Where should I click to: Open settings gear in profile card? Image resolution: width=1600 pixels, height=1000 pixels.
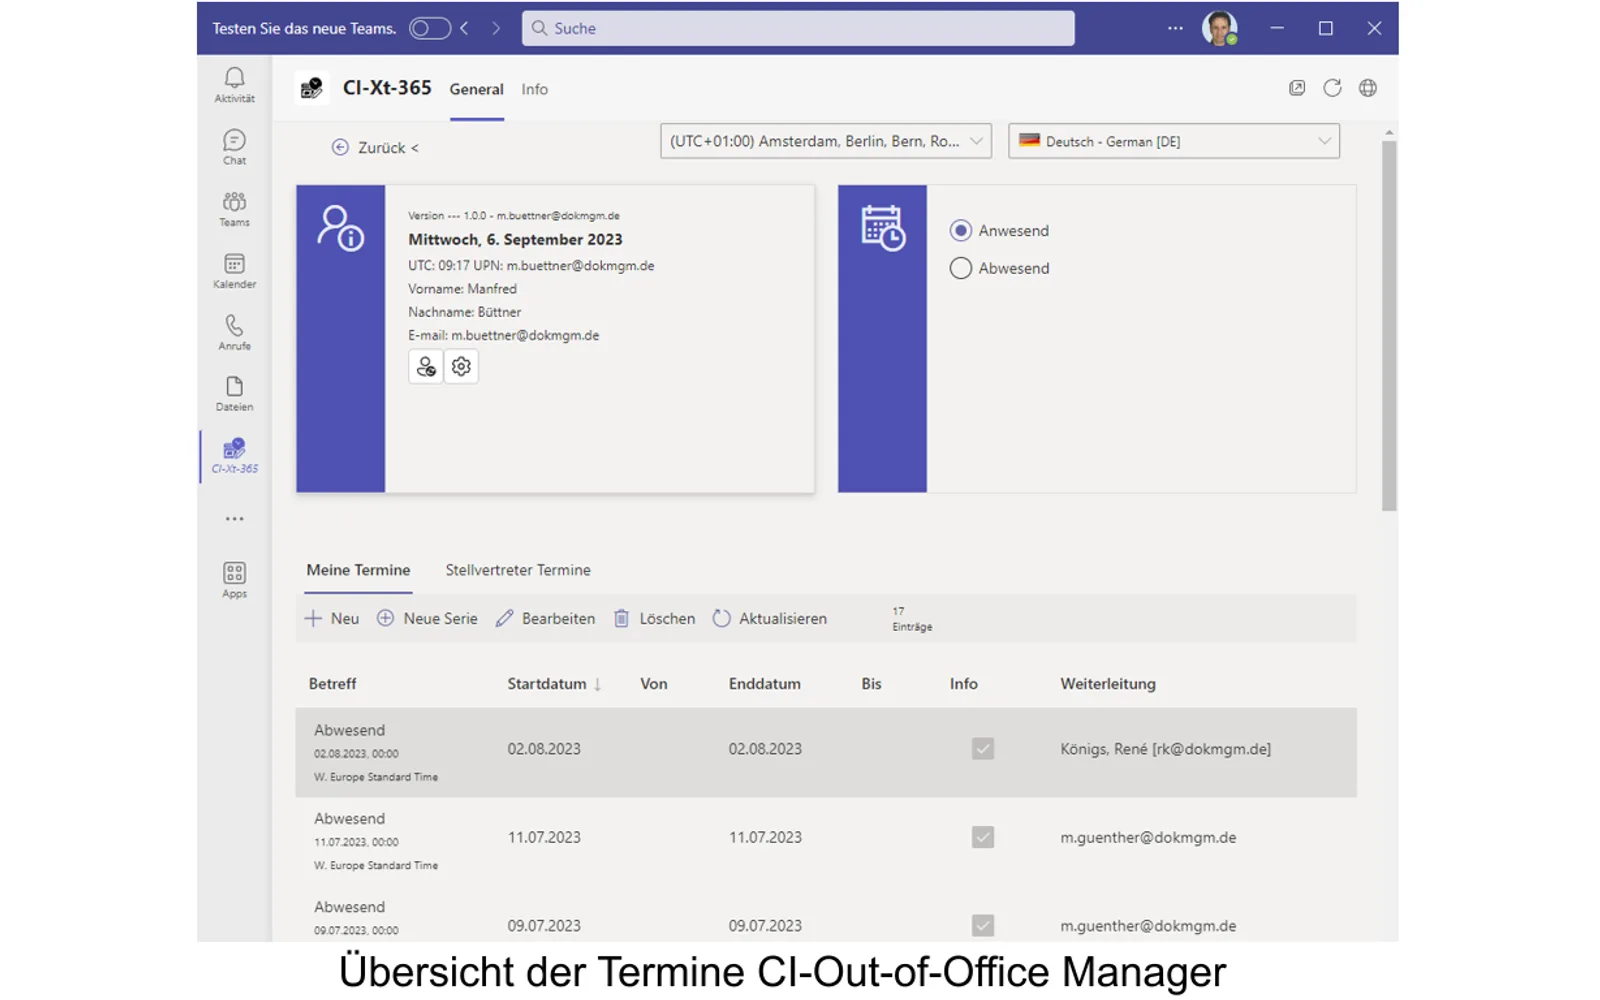[461, 367]
